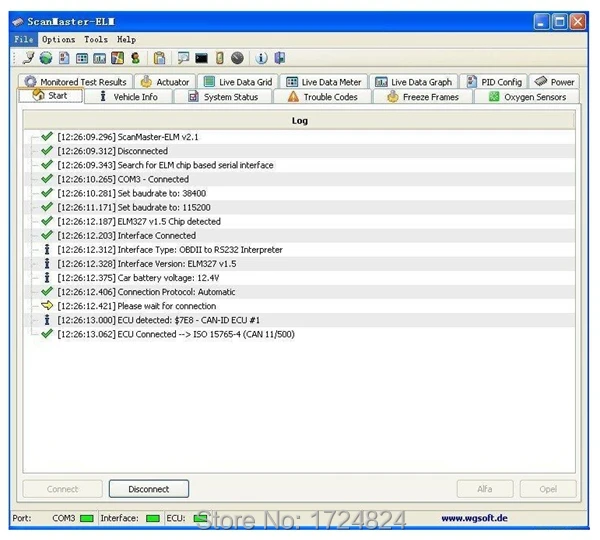Open the File menu
The height and width of the screenshot is (540, 600).
tap(24, 39)
